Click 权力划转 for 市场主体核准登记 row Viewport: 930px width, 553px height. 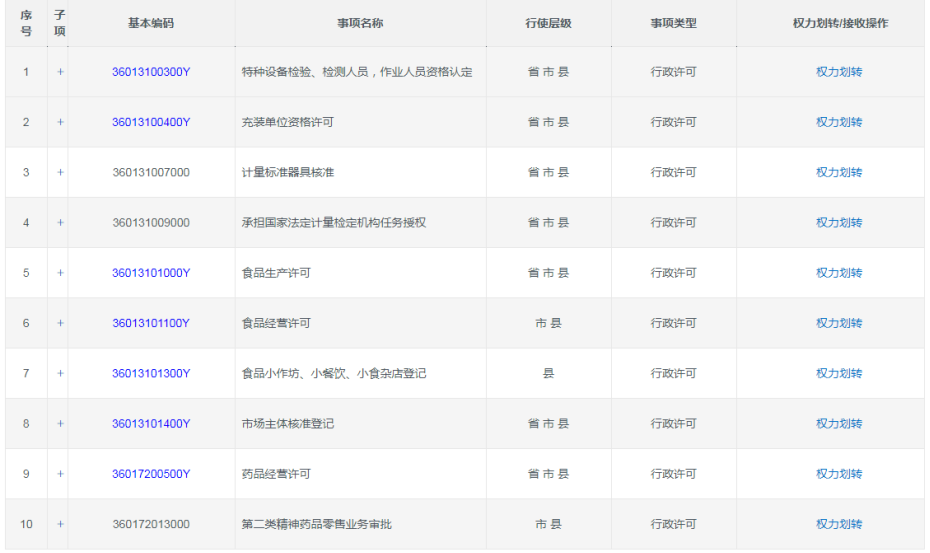click(x=838, y=424)
